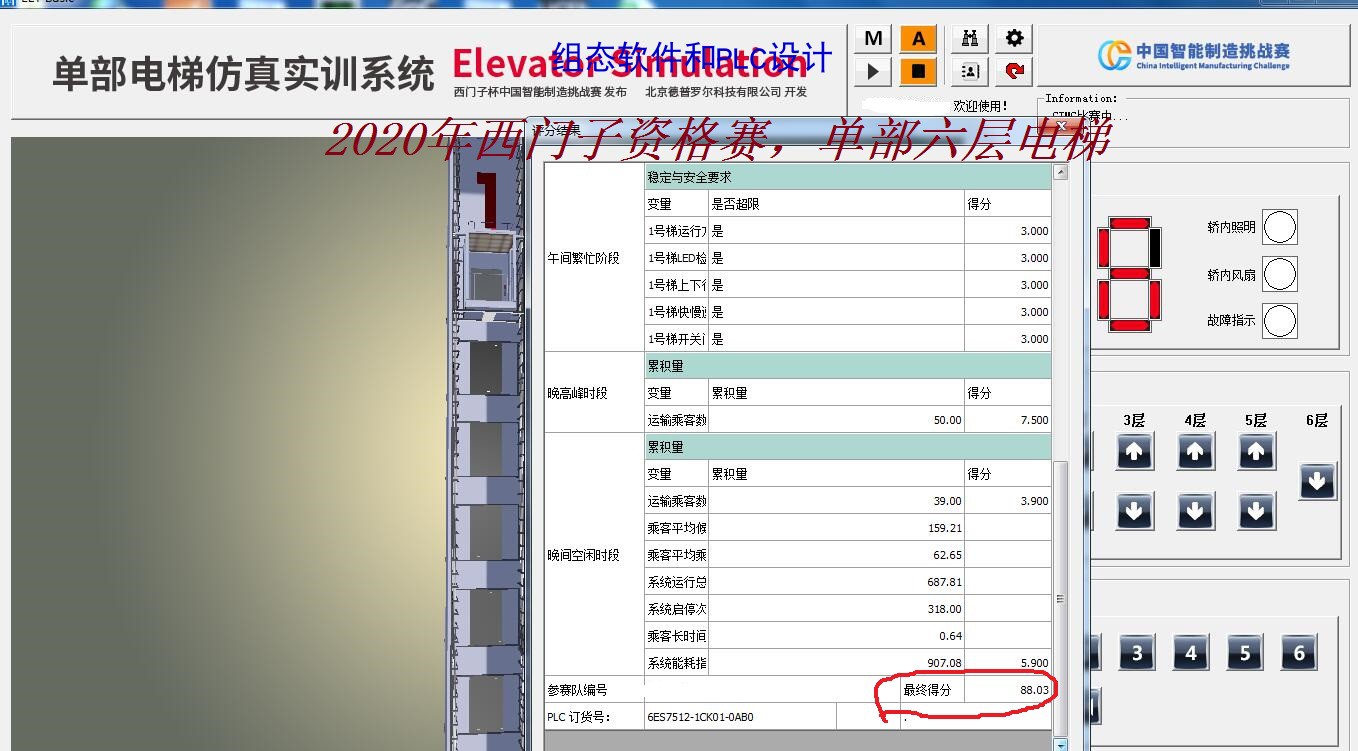Switch to manual mode with M button
The height and width of the screenshot is (751, 1358).
pos(873,39)
